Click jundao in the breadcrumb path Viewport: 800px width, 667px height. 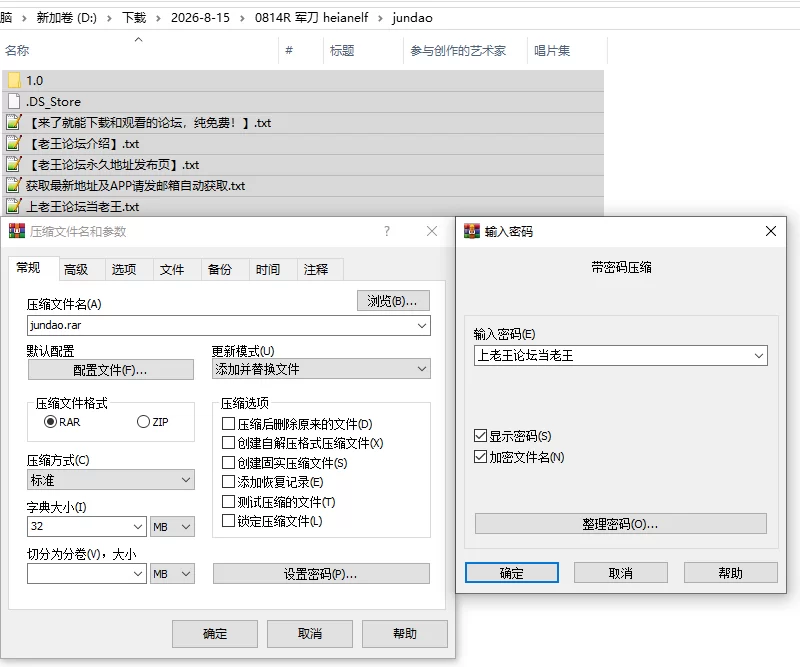(x=412, y=18)
